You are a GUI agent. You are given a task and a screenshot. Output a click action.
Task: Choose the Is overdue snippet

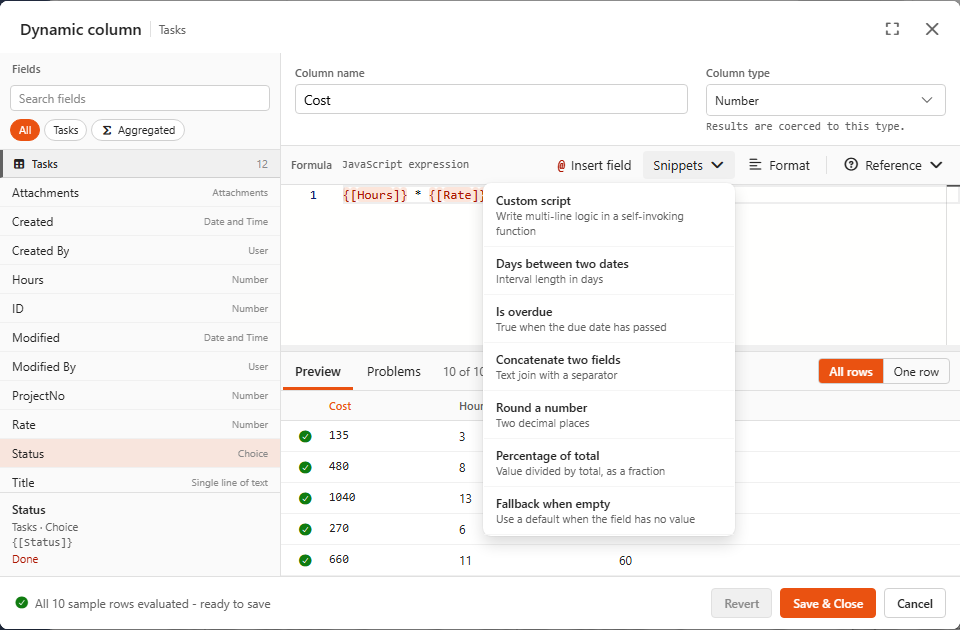(609, 319)
